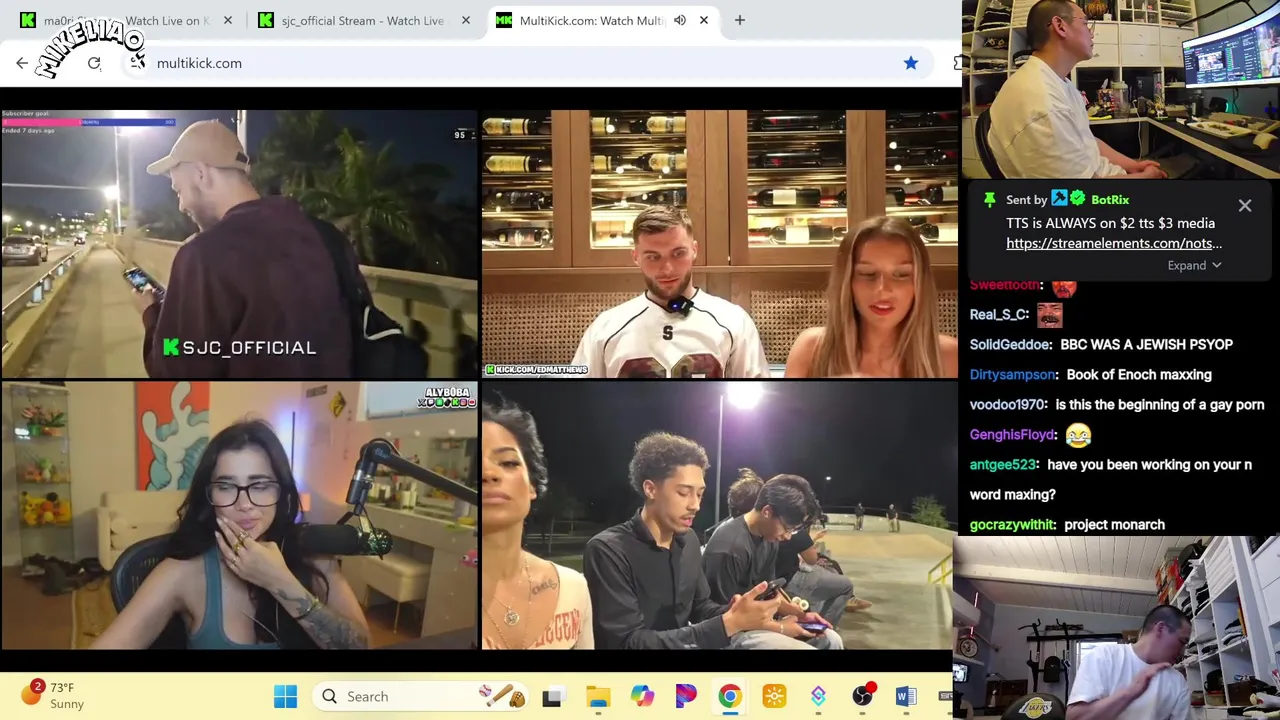Click the Alyboba overlay badge
1280x720 pixels.
click(447, 398)
